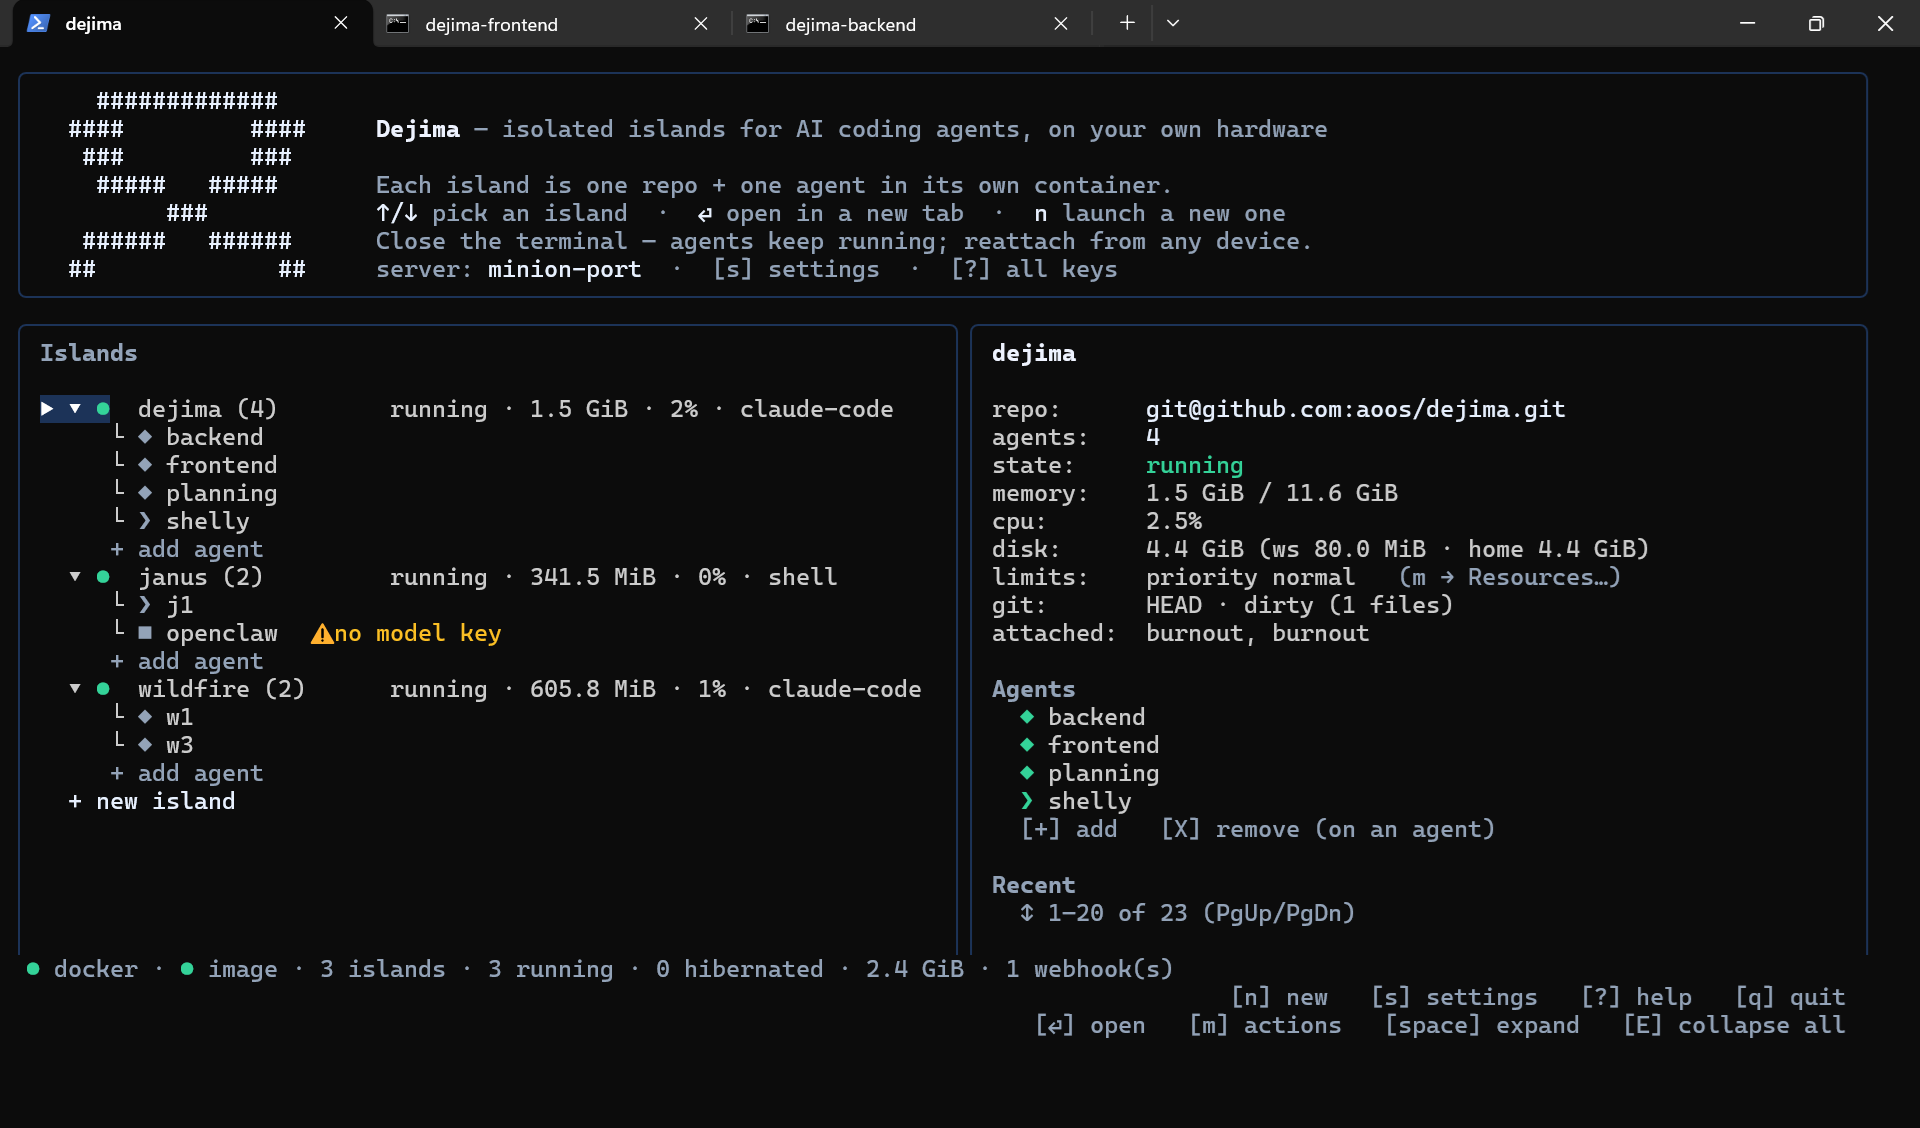This screenshot has width=1920, height=1128.
Task: Click the console icon on dejima-backend tab
Action: tap(758, 23)
